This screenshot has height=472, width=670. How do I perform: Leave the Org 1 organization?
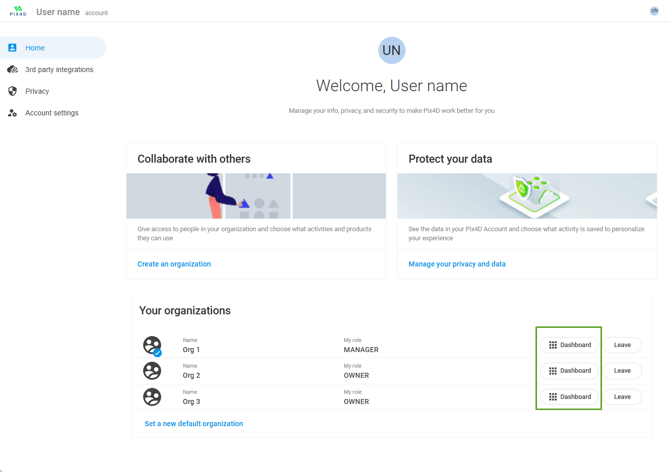[x=622, y=345]
